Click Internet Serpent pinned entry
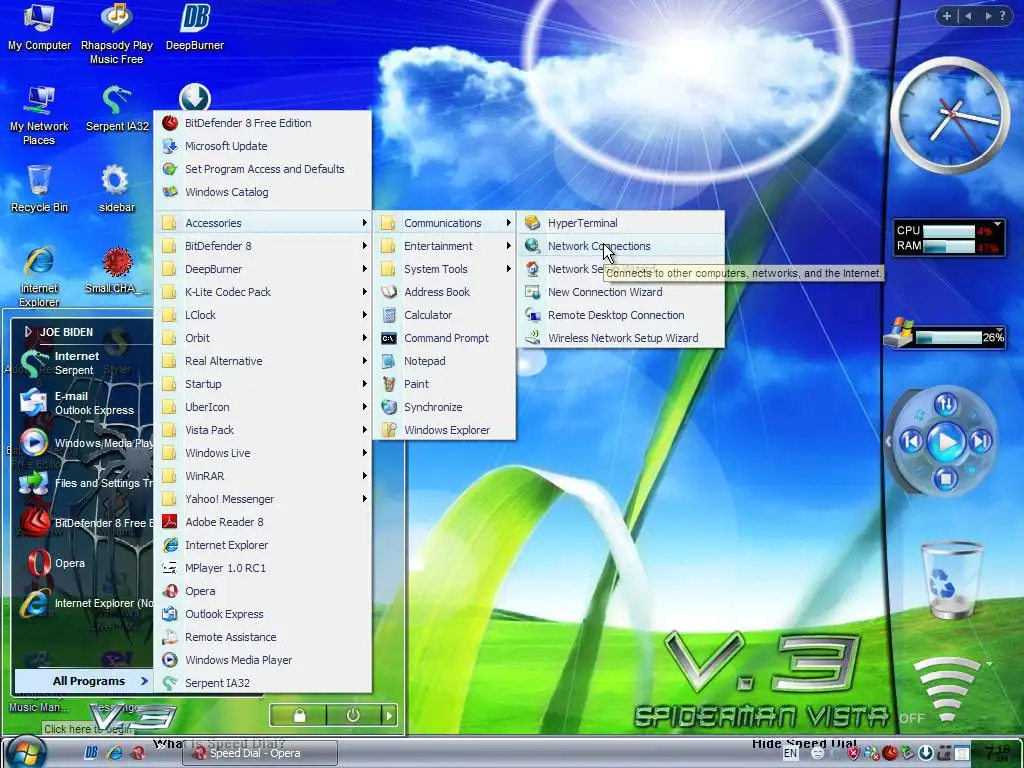 pyautogui.click(x=84, y=363)
